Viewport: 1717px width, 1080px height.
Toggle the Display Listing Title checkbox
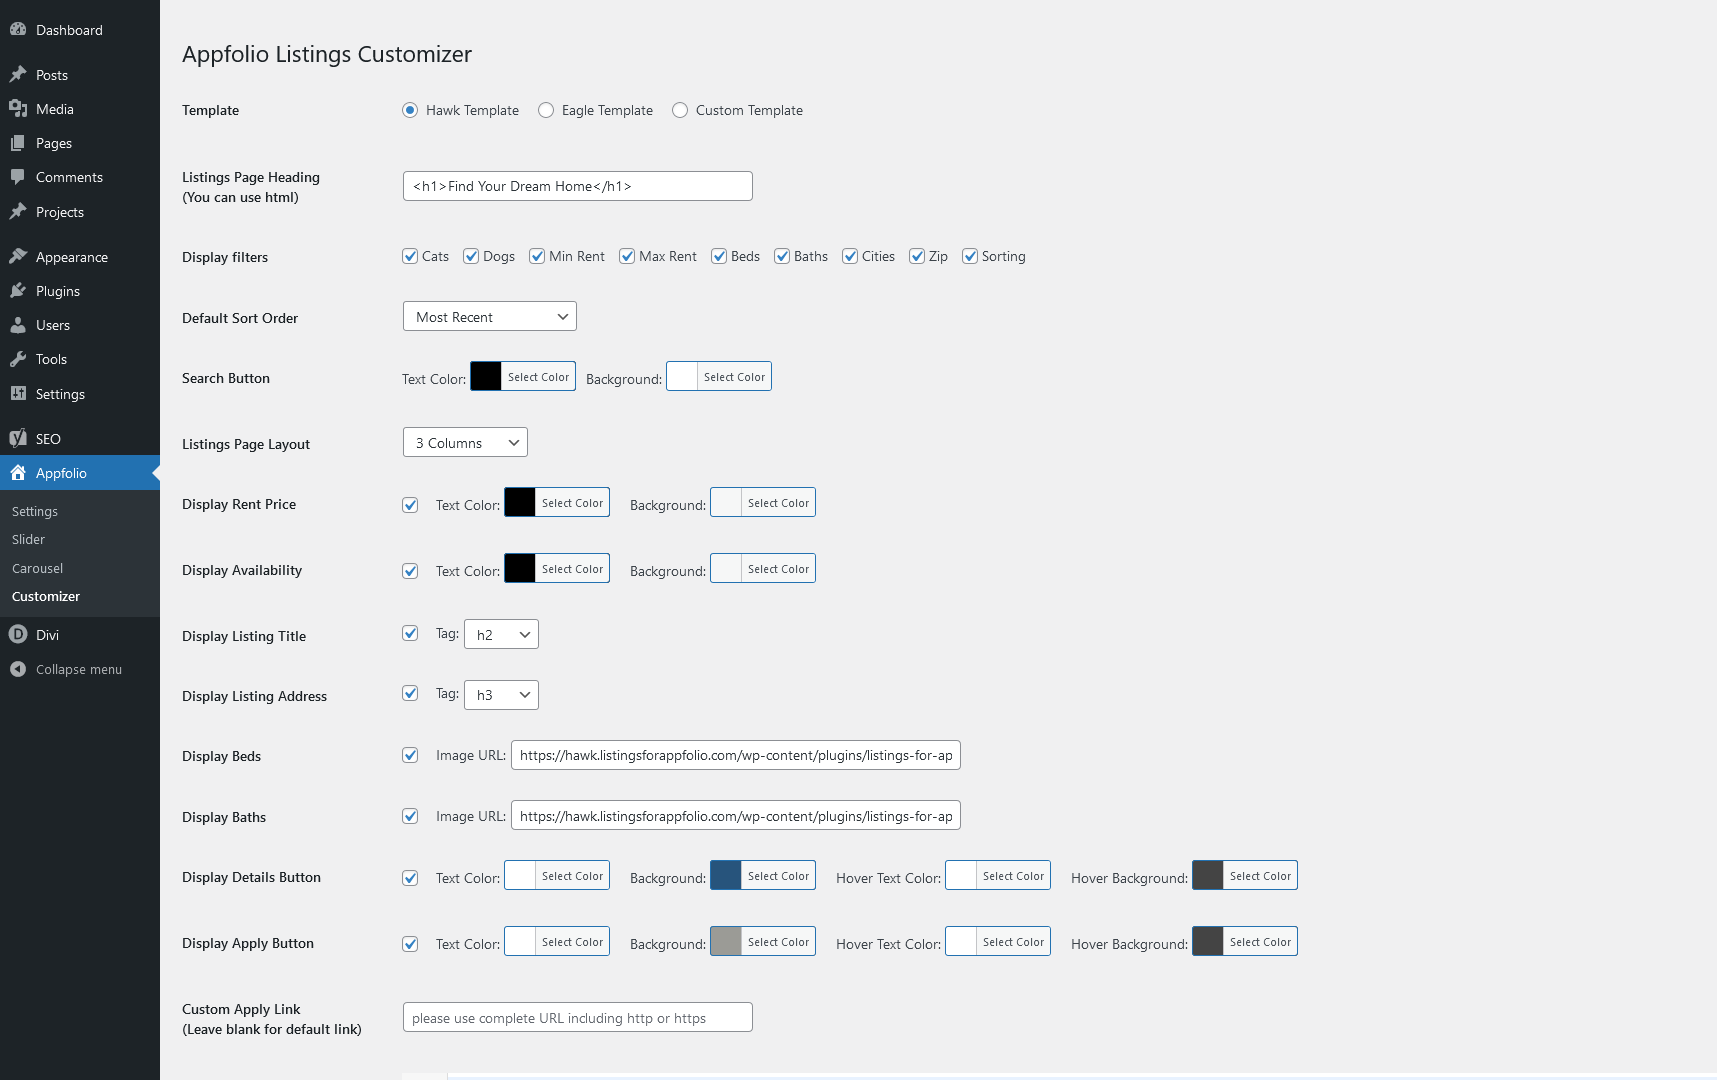pos(410,633)
